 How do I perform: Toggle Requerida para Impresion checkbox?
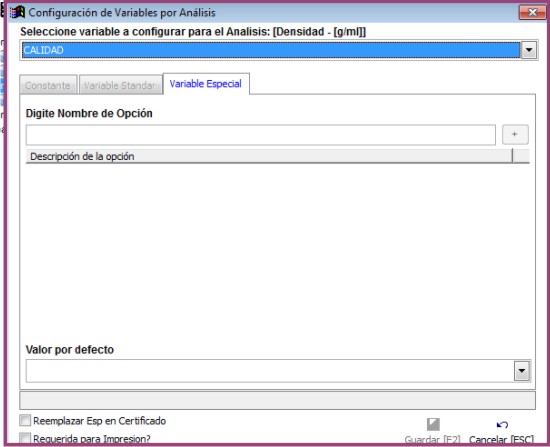coord(25,438)
